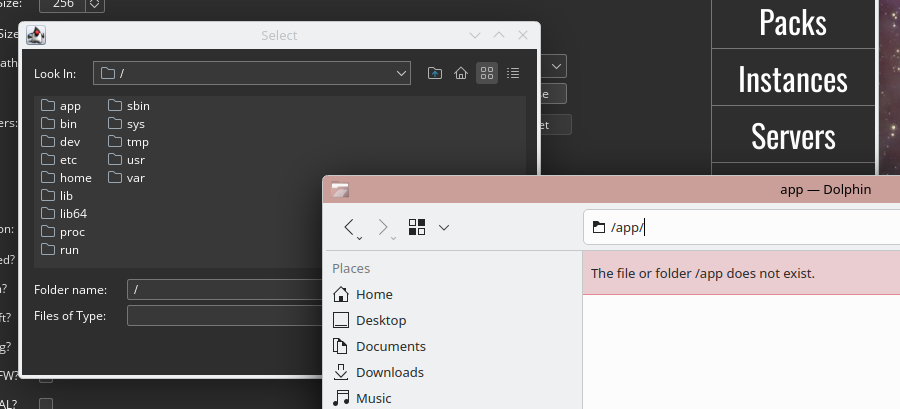
Task: Click the Places heading in Dolphin sidebar
Action: pos(351,268)
